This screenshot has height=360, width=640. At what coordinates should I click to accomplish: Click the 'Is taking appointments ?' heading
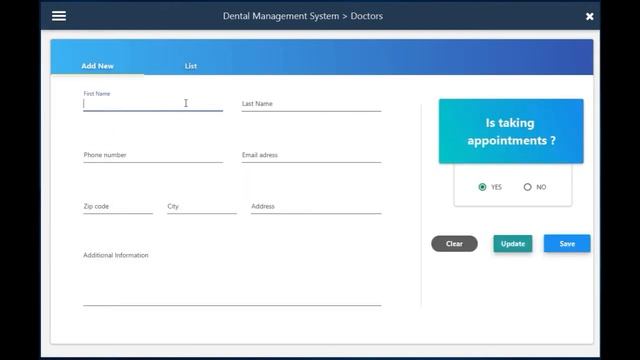(511, 131)
